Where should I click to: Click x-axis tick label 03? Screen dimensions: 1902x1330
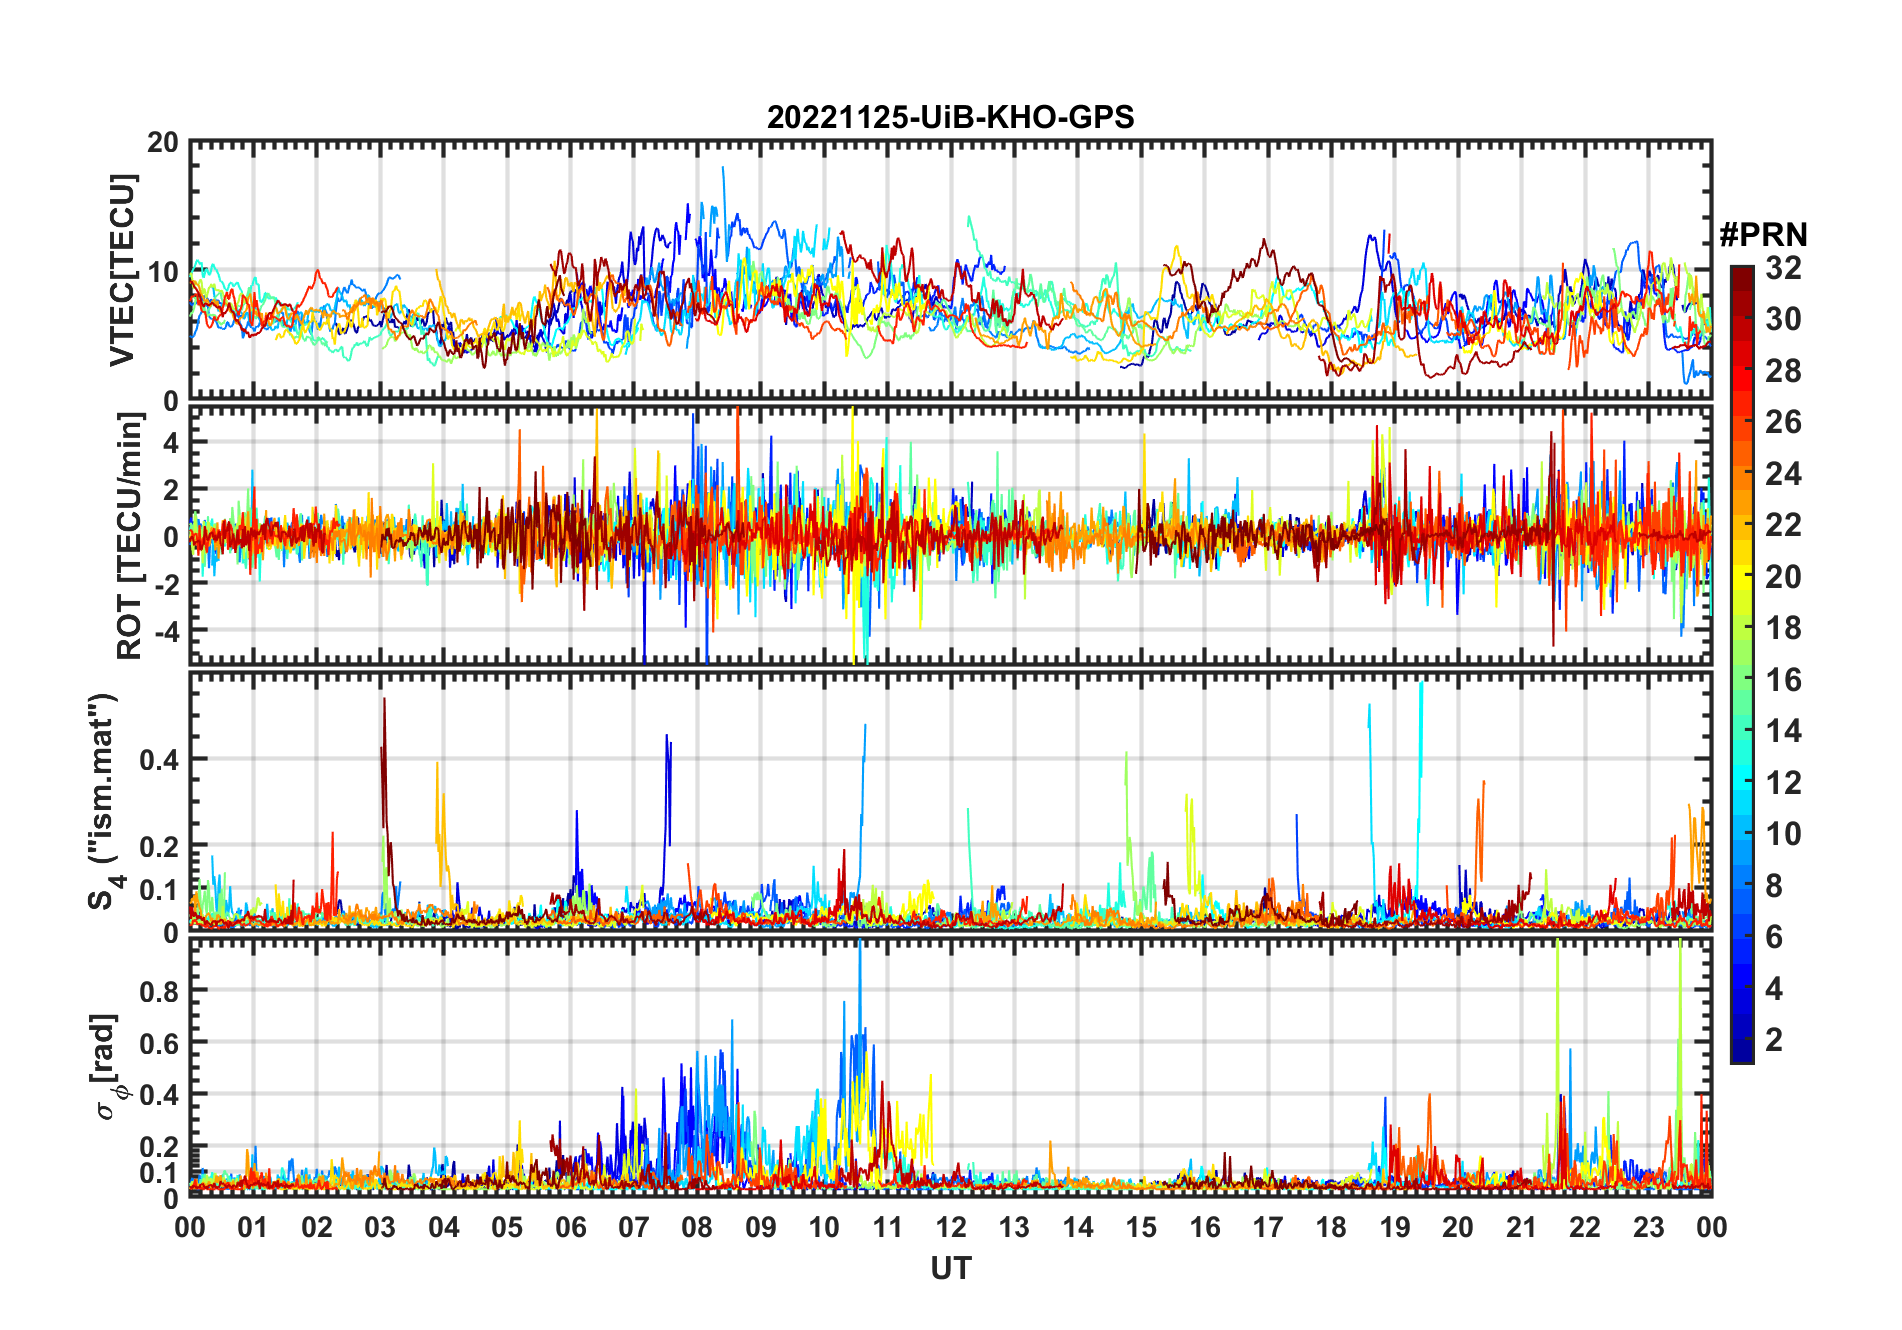(x=380, y=1227)
